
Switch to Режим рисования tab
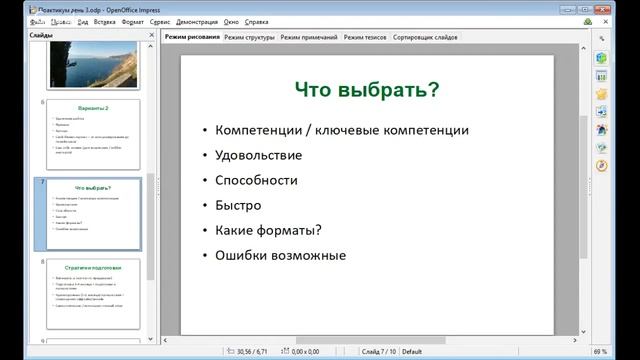[x=192, y=37]
